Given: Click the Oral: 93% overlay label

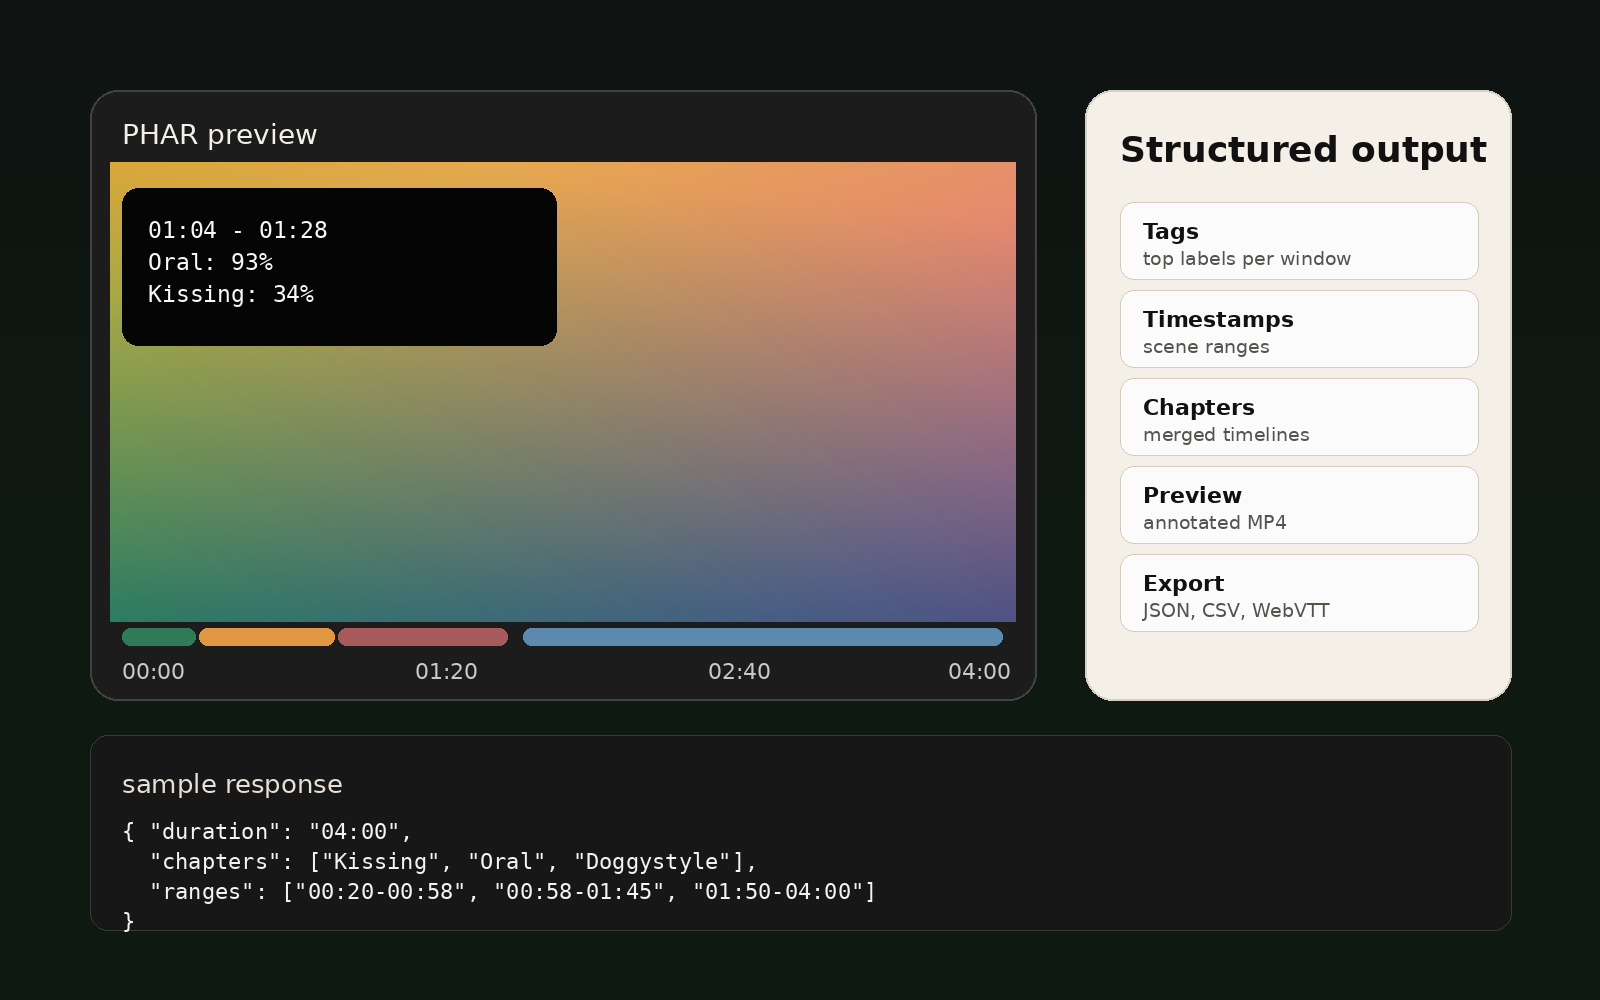Looking at the screenshot, I should coord(210,262).
